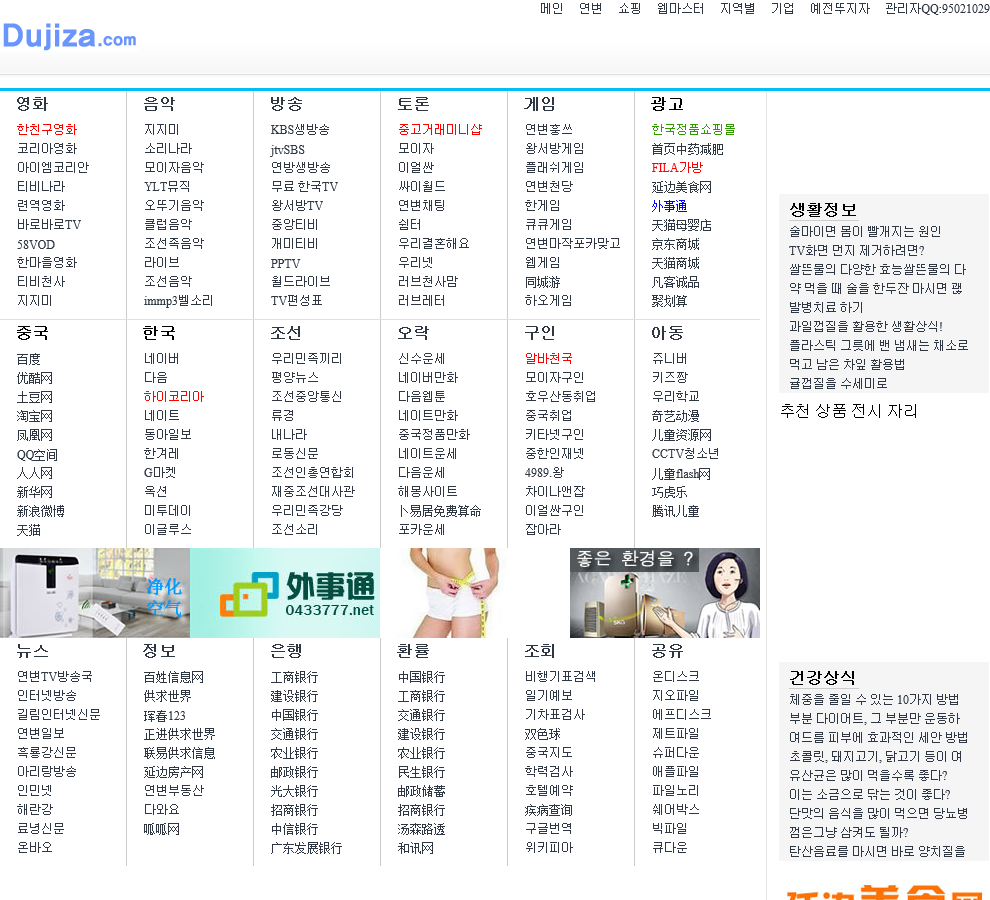Open the red 한친구영화 link
Viewport: 990px width, 900px height.
click(47, 129)
